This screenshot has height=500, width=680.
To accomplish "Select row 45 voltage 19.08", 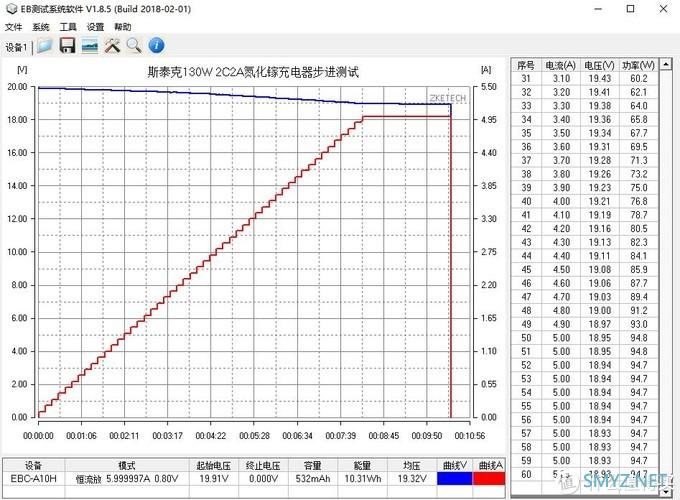I will point(600,269).
